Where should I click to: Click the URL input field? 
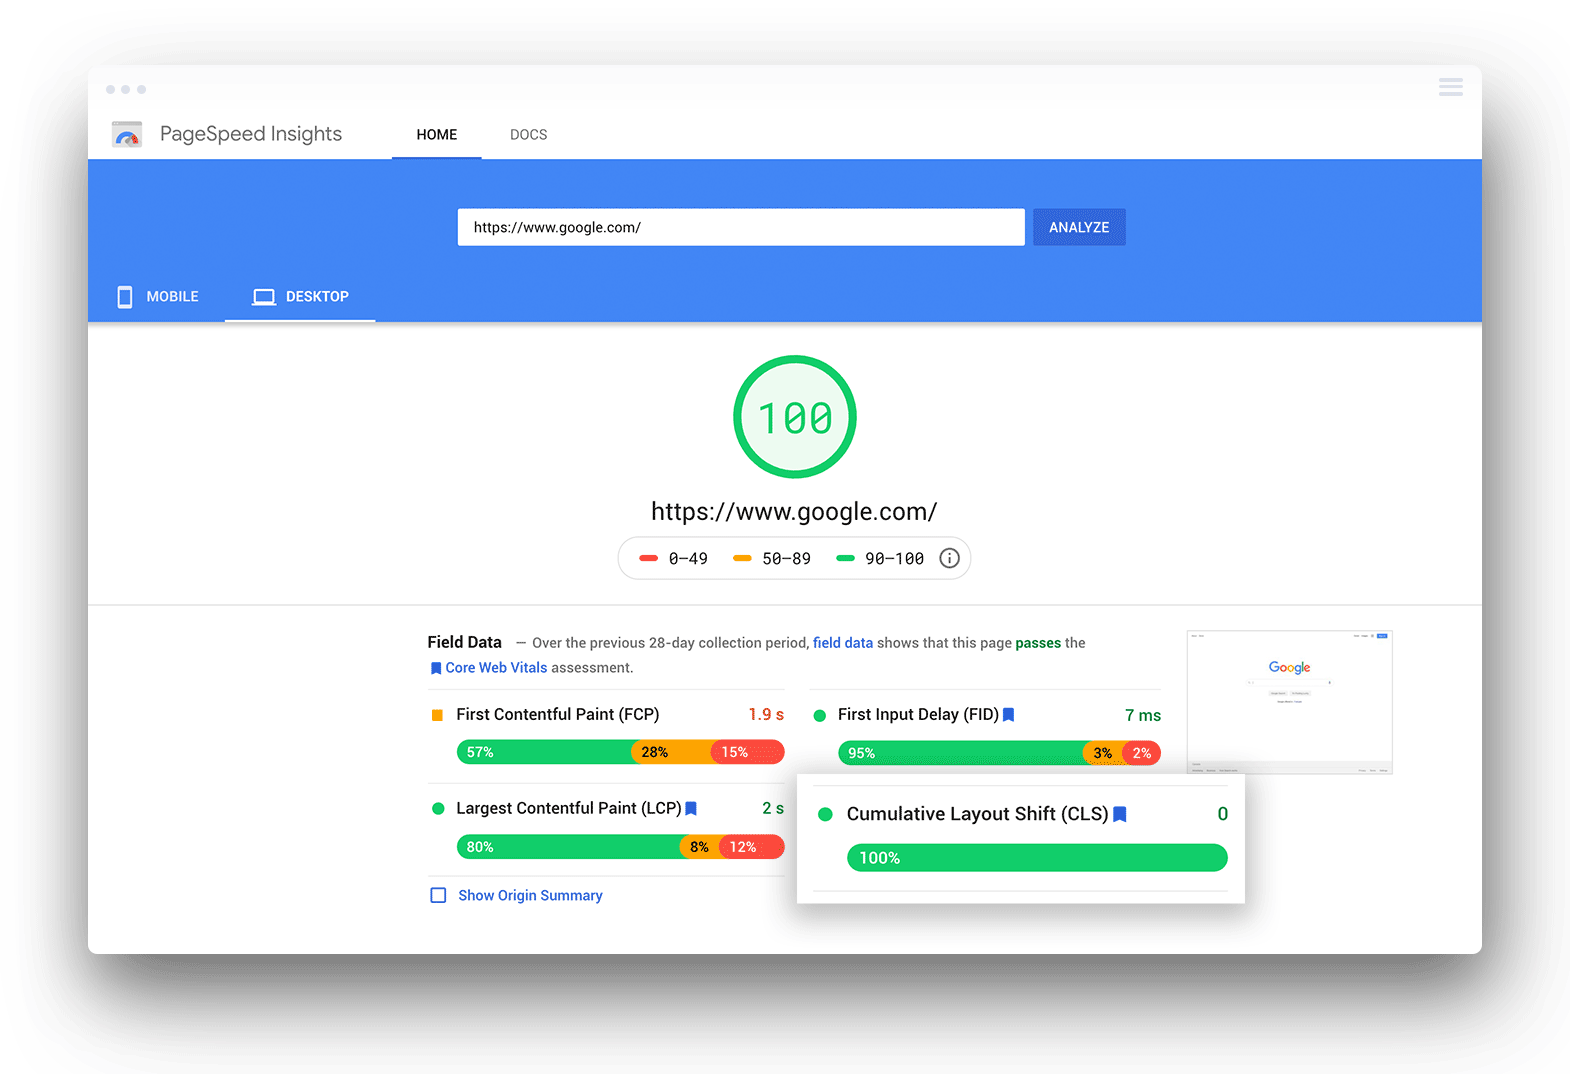click(740, 227)
